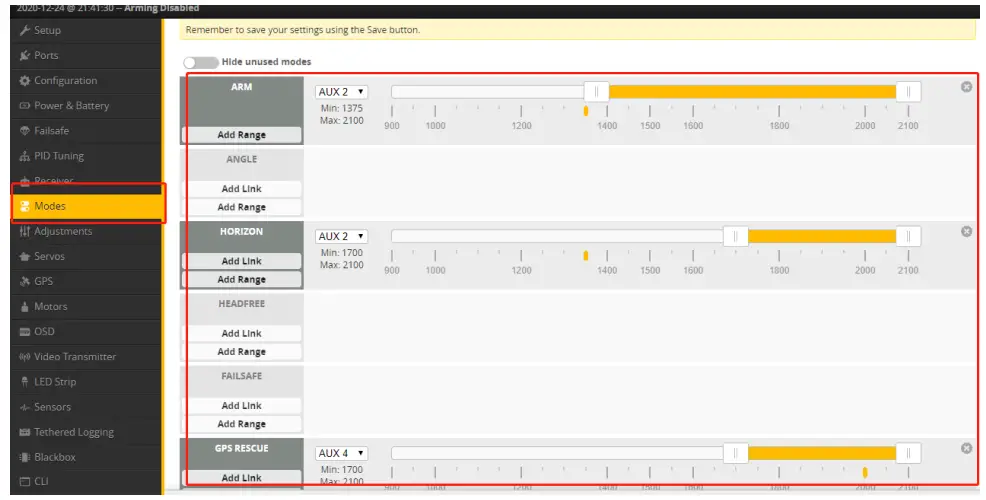This screenshot has width=986, height=500.
Task: Click the LED Strip bulb icon
Action: click(25, 382)
